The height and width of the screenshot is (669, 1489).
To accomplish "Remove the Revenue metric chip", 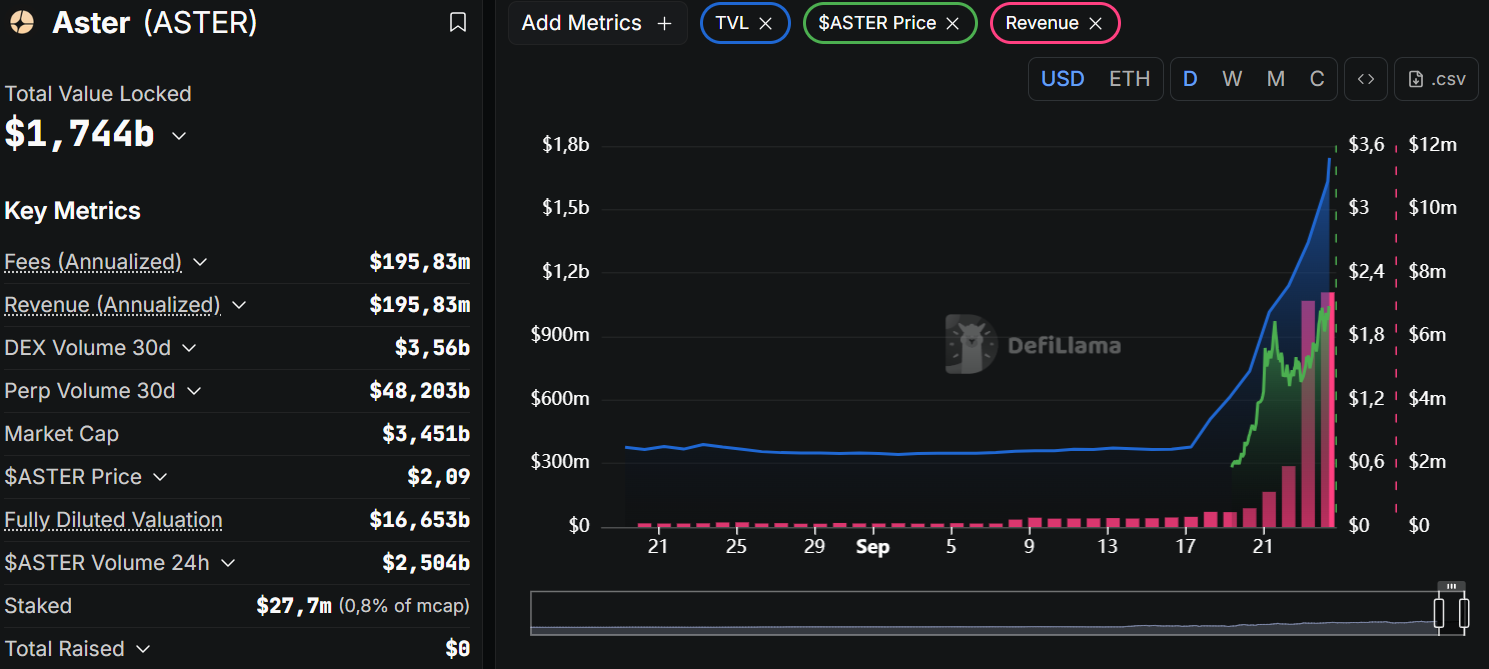I will click(x=1095, y=23).
